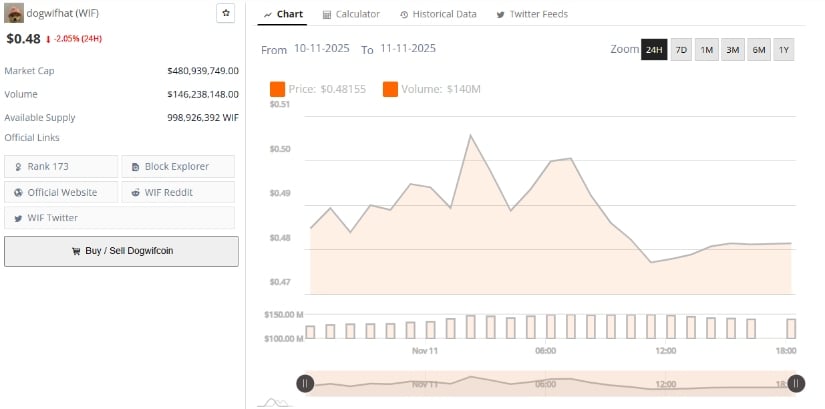Set zoom to 1M
825x409 pixels.
[x=706, y=50]
